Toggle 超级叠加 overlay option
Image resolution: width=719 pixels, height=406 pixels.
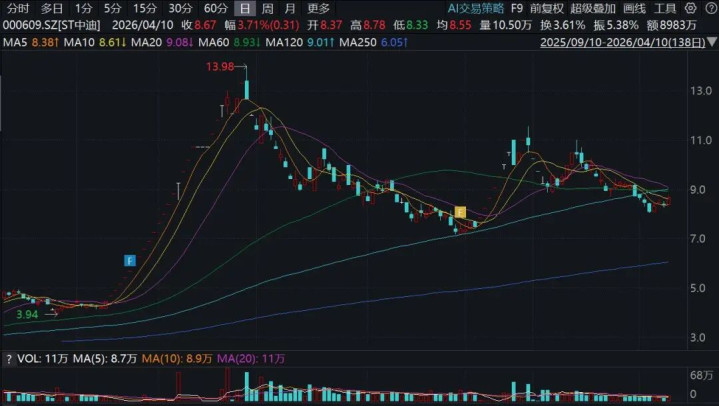tap(593, 8)
